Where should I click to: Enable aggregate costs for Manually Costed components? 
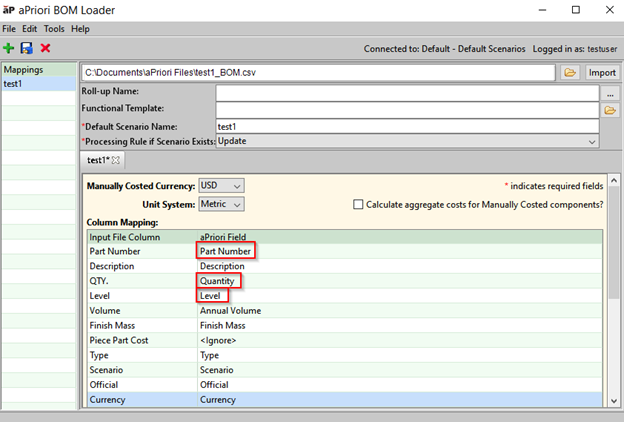pyautogui.click(x=358, y=204)
